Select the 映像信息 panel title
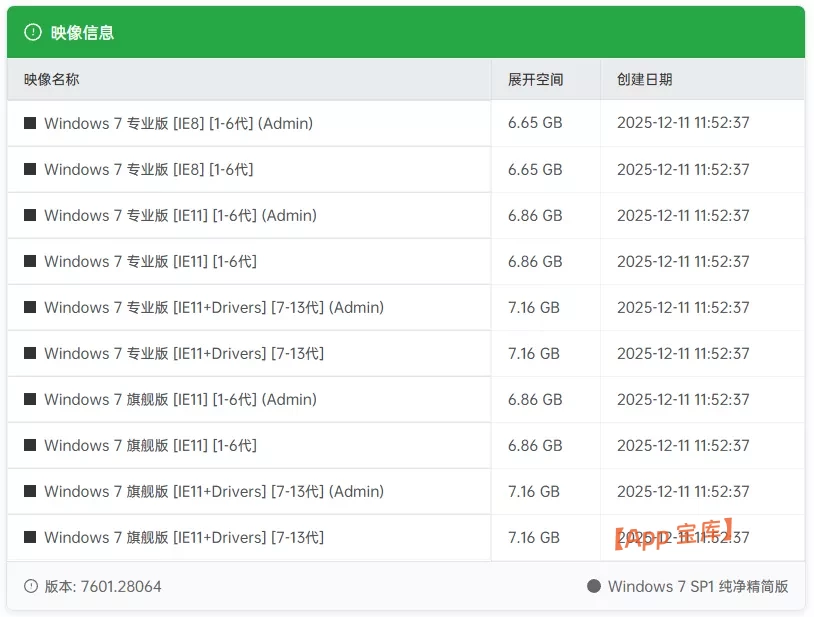814x617 pixels. [x=82, y=33]
